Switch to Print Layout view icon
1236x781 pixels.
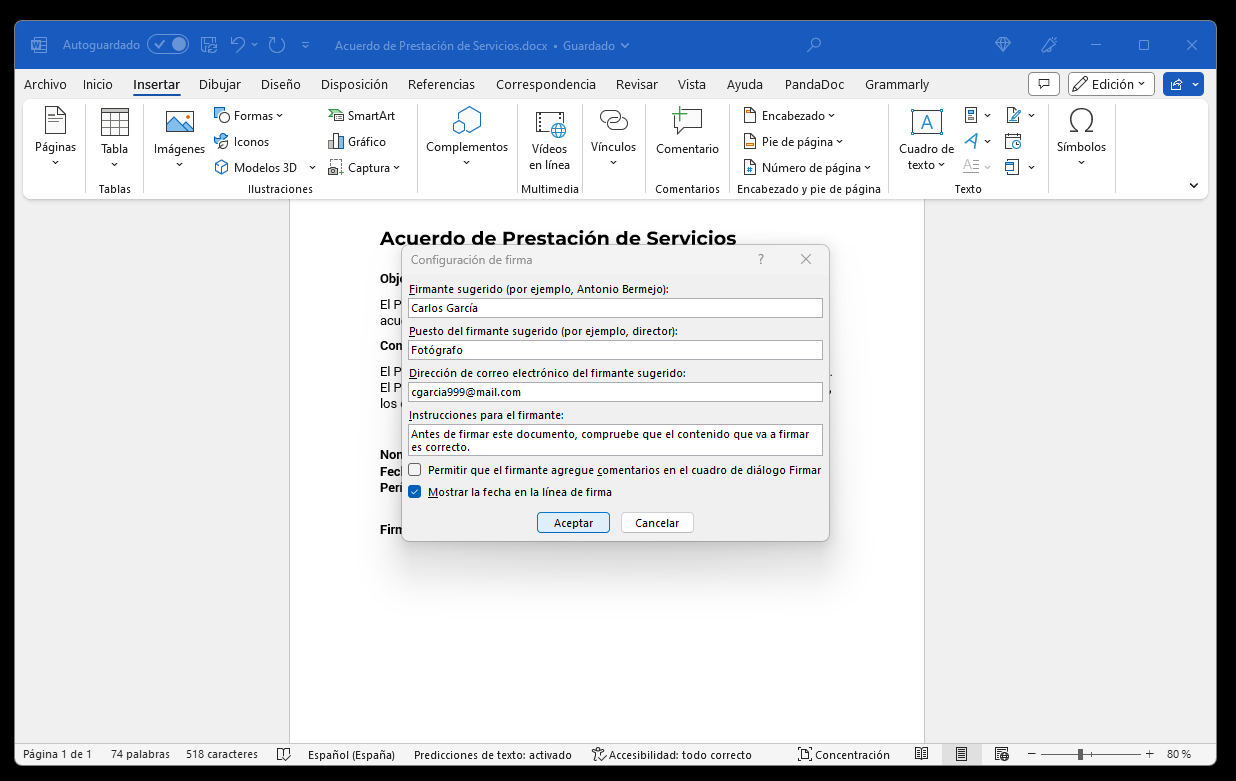961,754
